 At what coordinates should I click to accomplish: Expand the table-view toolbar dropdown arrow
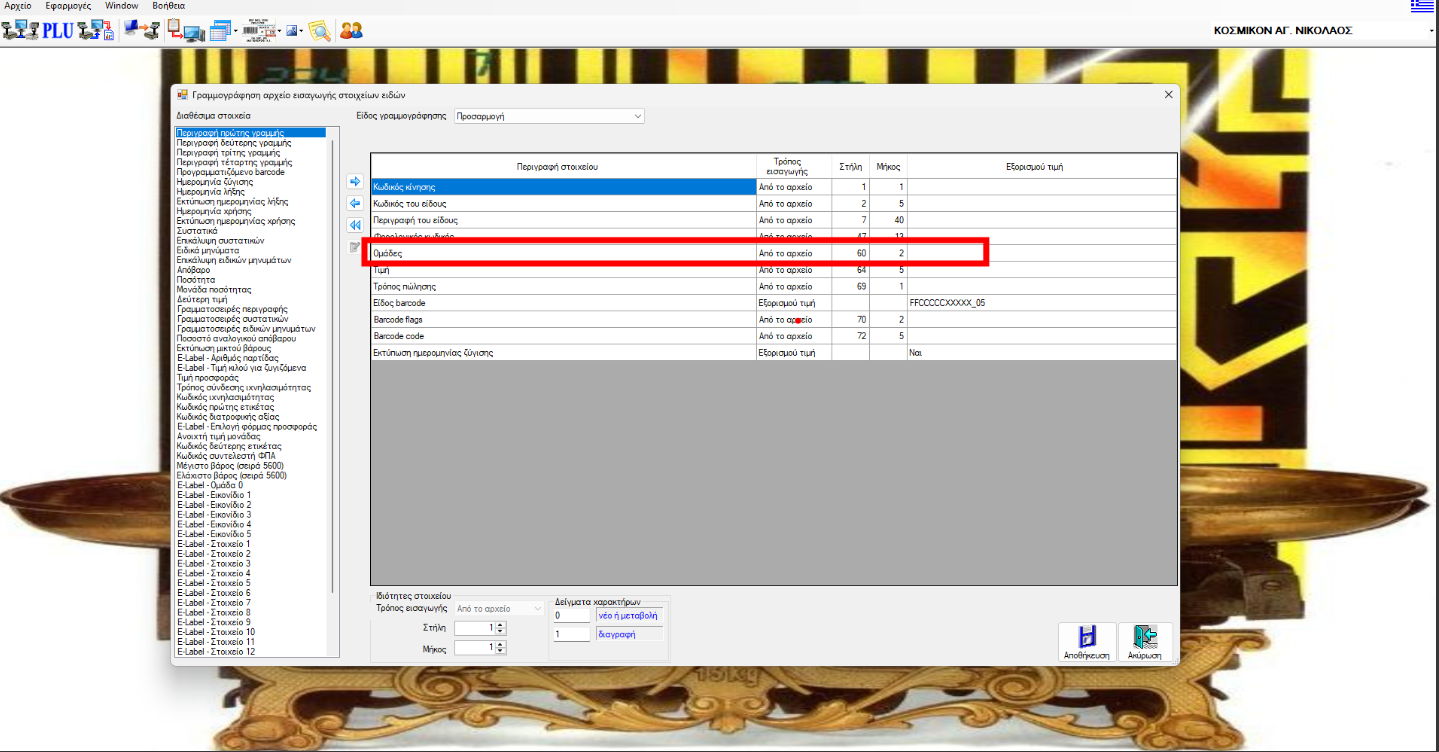coord(235,31)
